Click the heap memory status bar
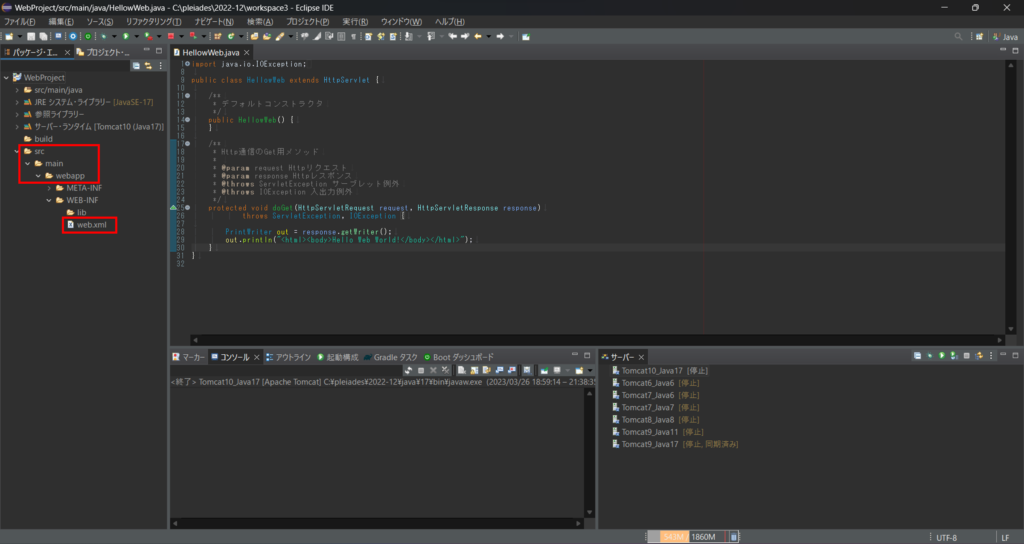The image size is (1024, 544). point(687,536)
